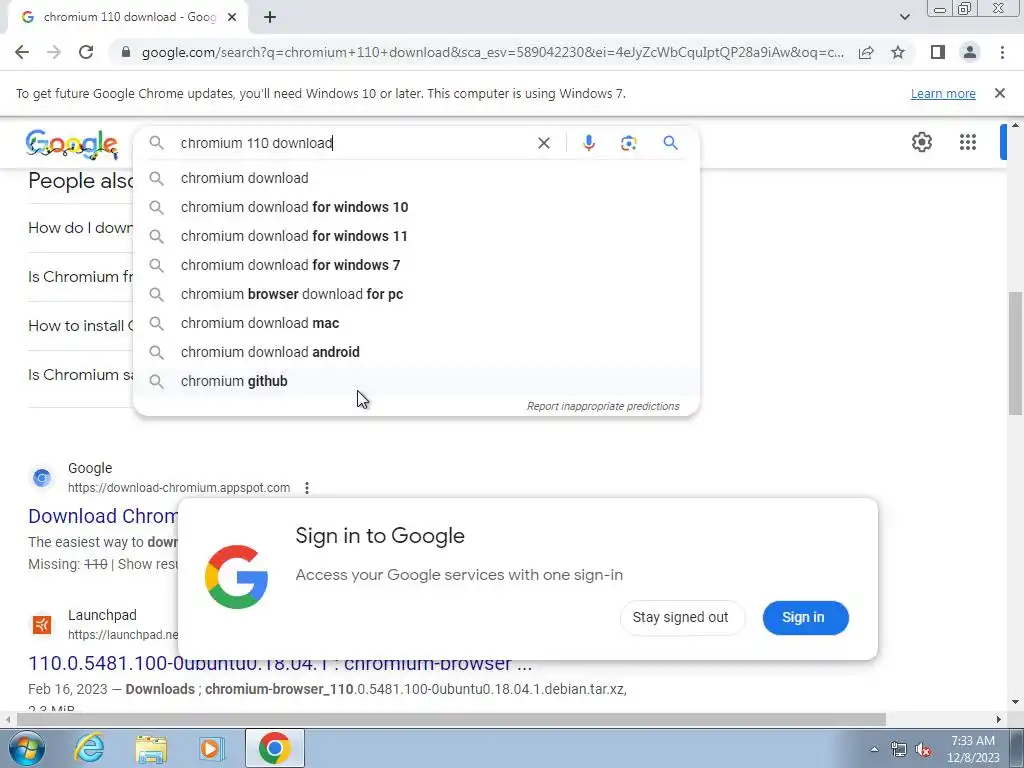The width and height of the screenshot is (1024, 768).
Task: Click the blue magnifier search button
Action: coord(670,142)
